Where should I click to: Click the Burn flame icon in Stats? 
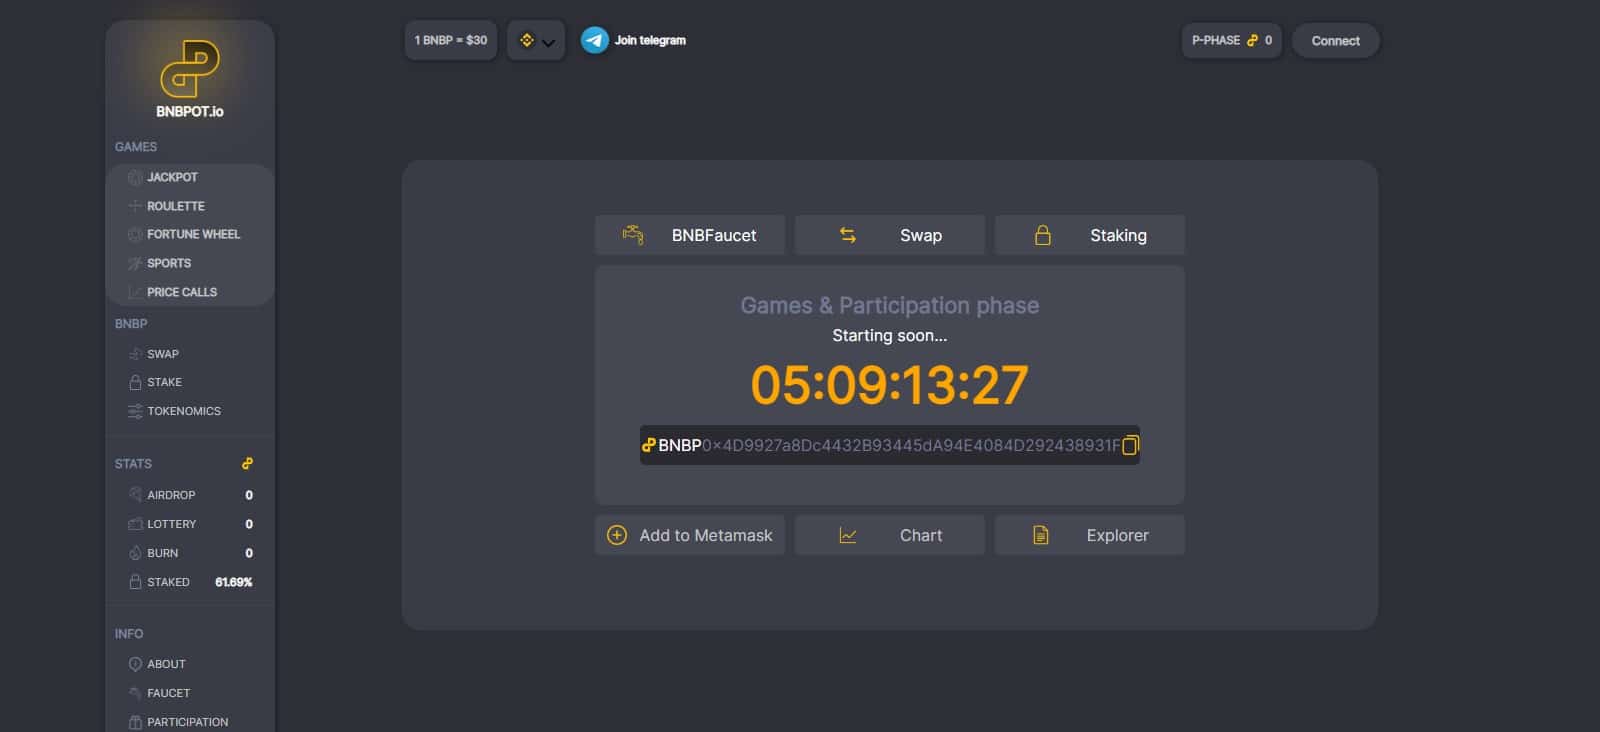point(135,553)
